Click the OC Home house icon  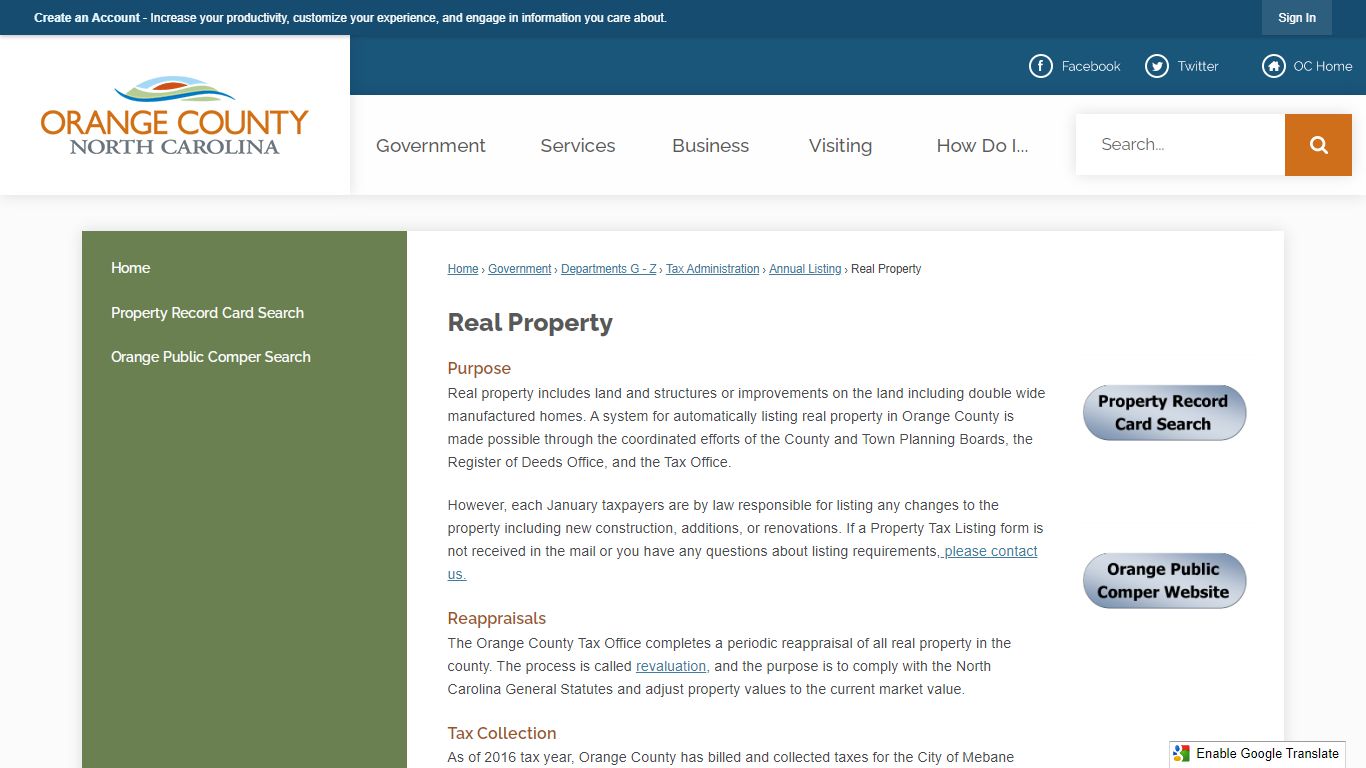pyautogui.click(x=1273, y=66)
